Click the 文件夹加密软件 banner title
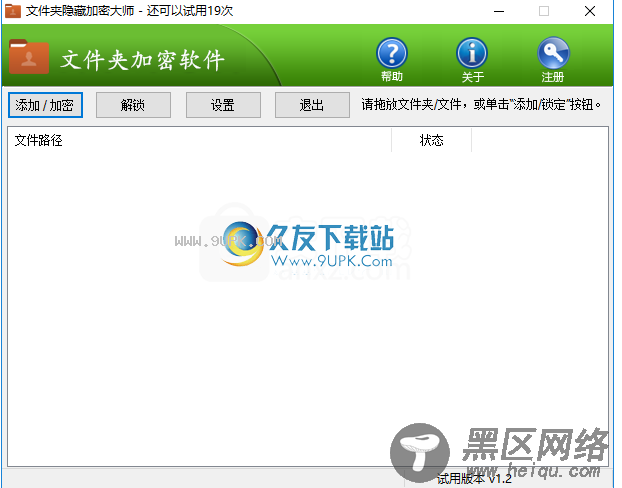This screenshot has width=622, height=488. pos(142,60)
